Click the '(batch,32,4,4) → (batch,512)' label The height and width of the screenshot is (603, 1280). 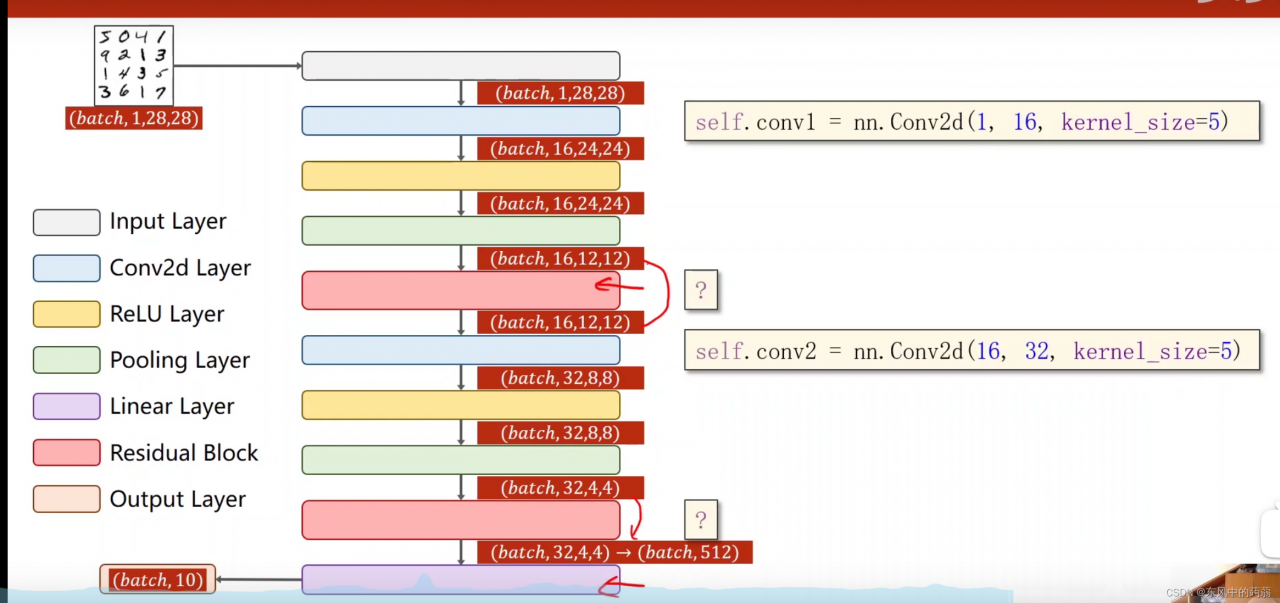[x=614, y=552]
